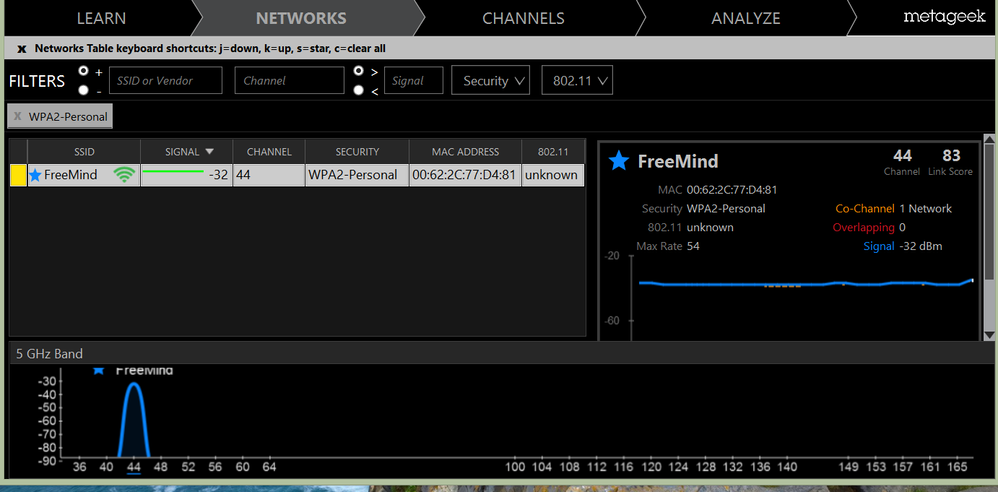Click the Overlapping 0 label
Screen dimensions: 998x492
point(869,228)
